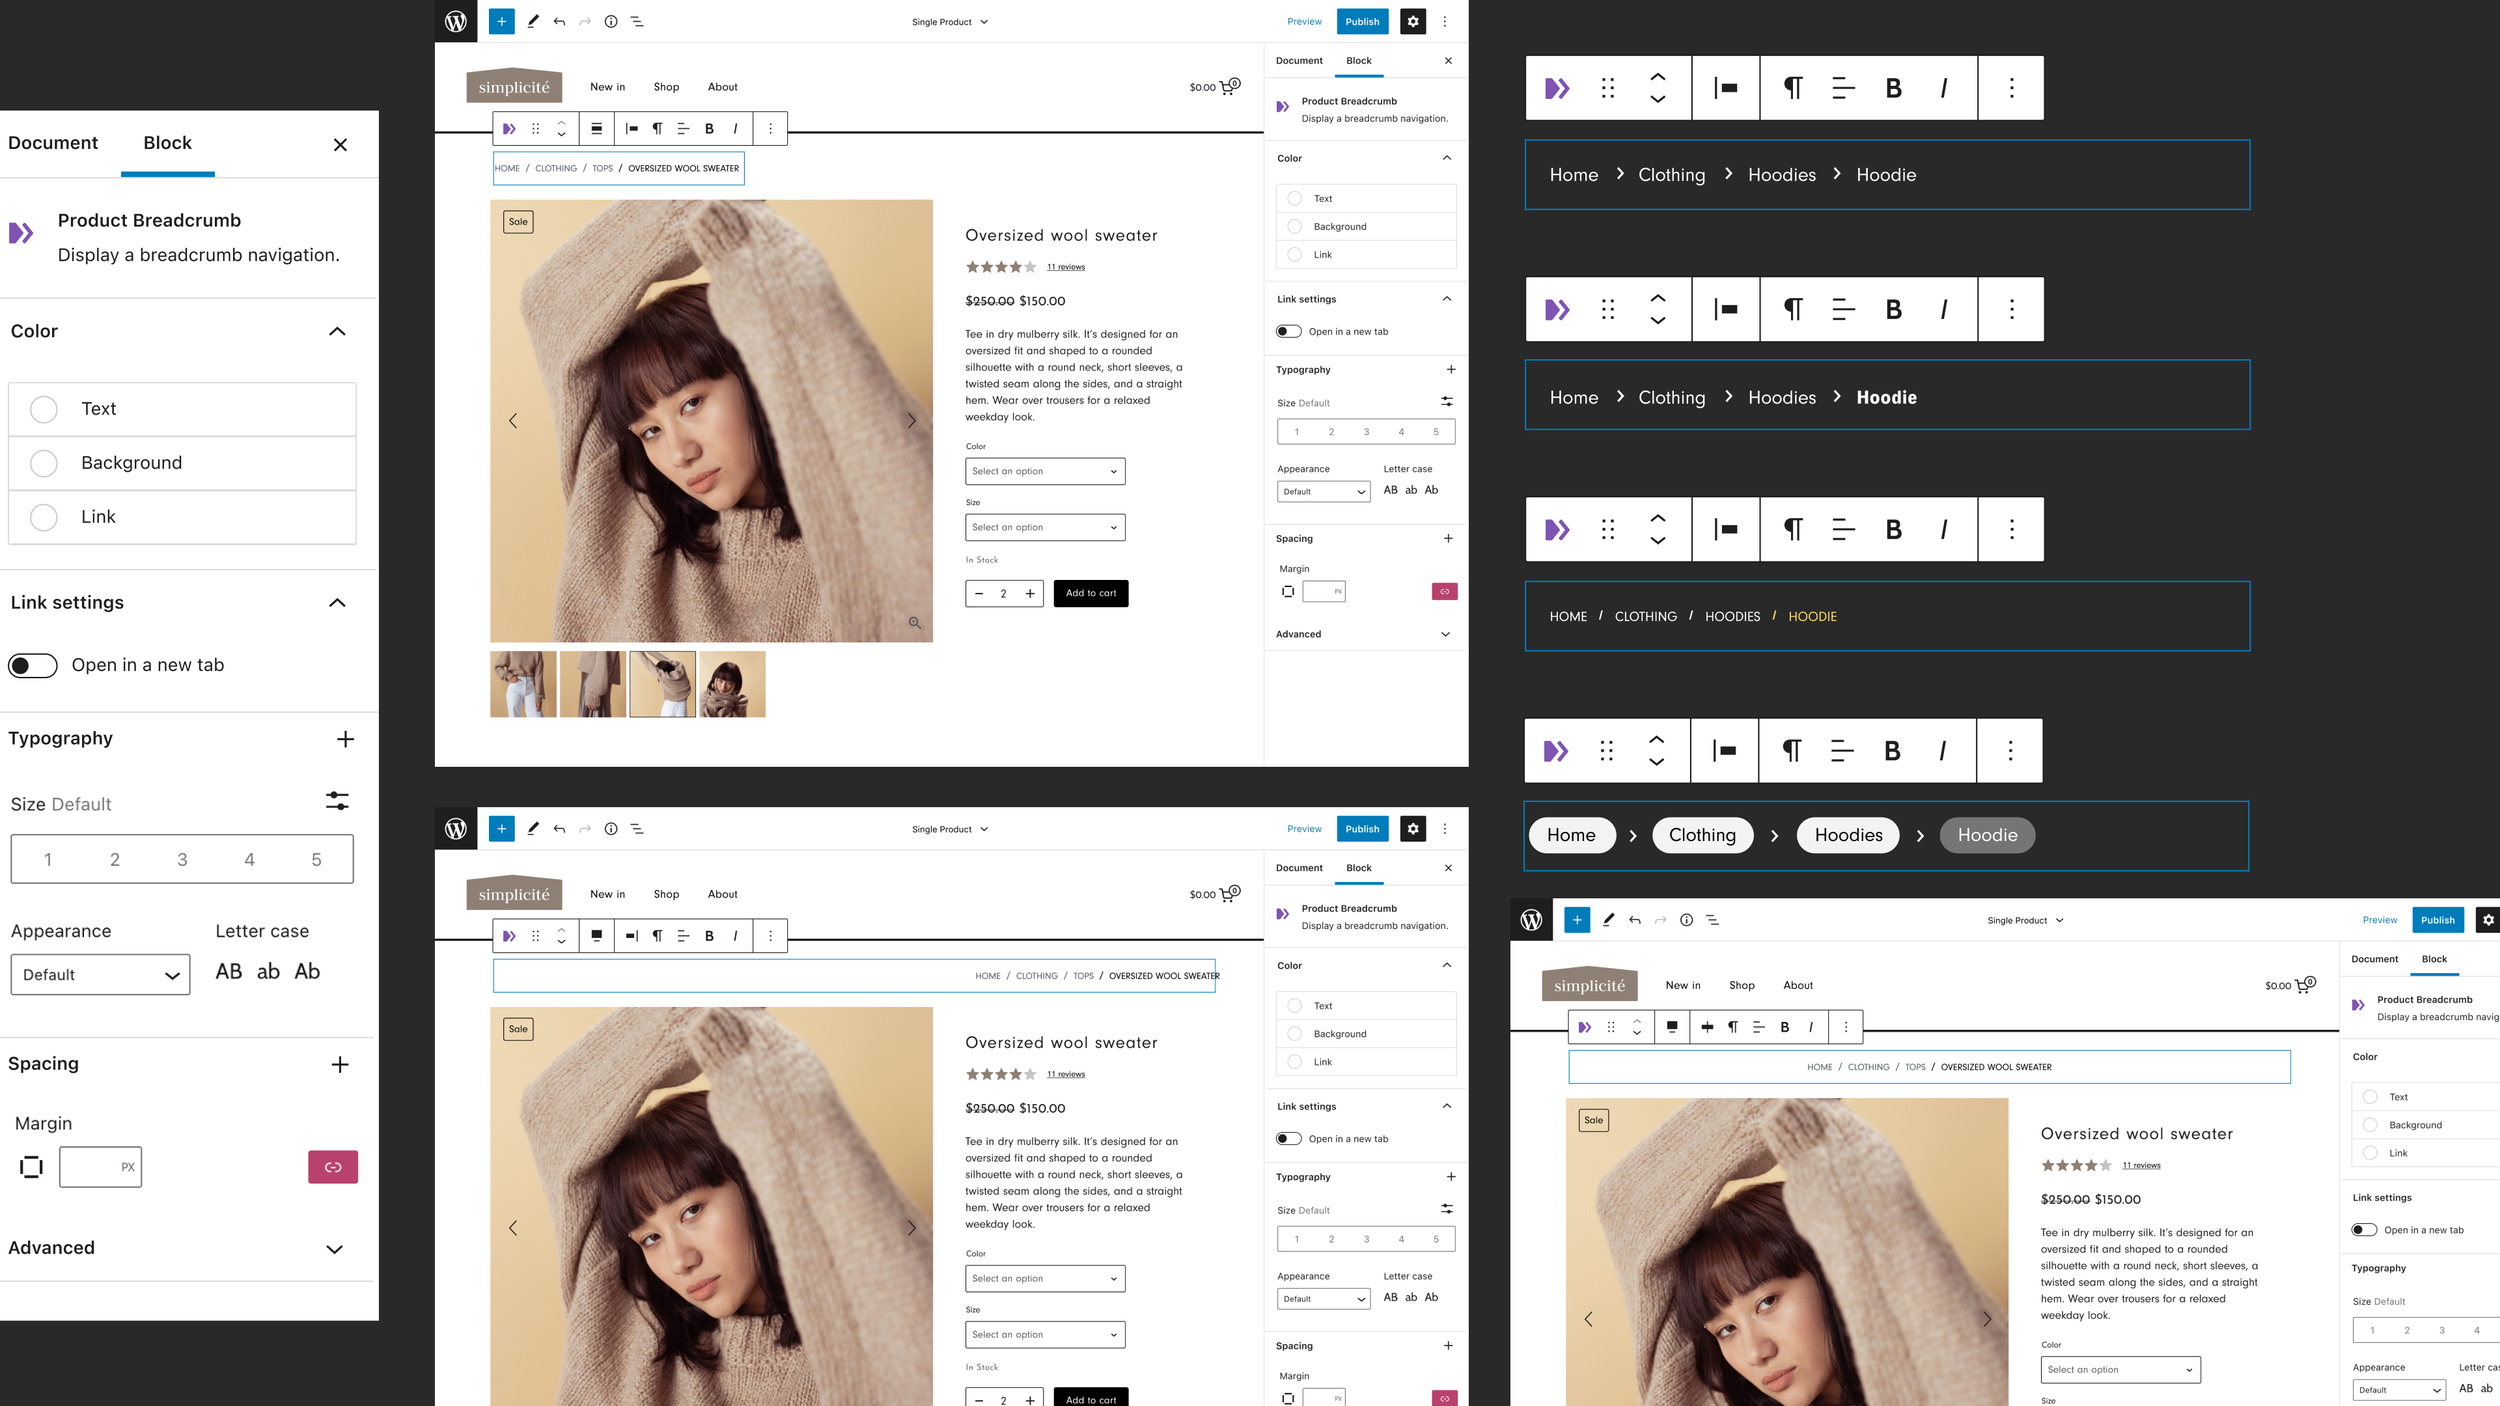Open Appearance Default dropdown, right-aligned breadcrumb editor sidebar

click(x=1323, y=1299)
